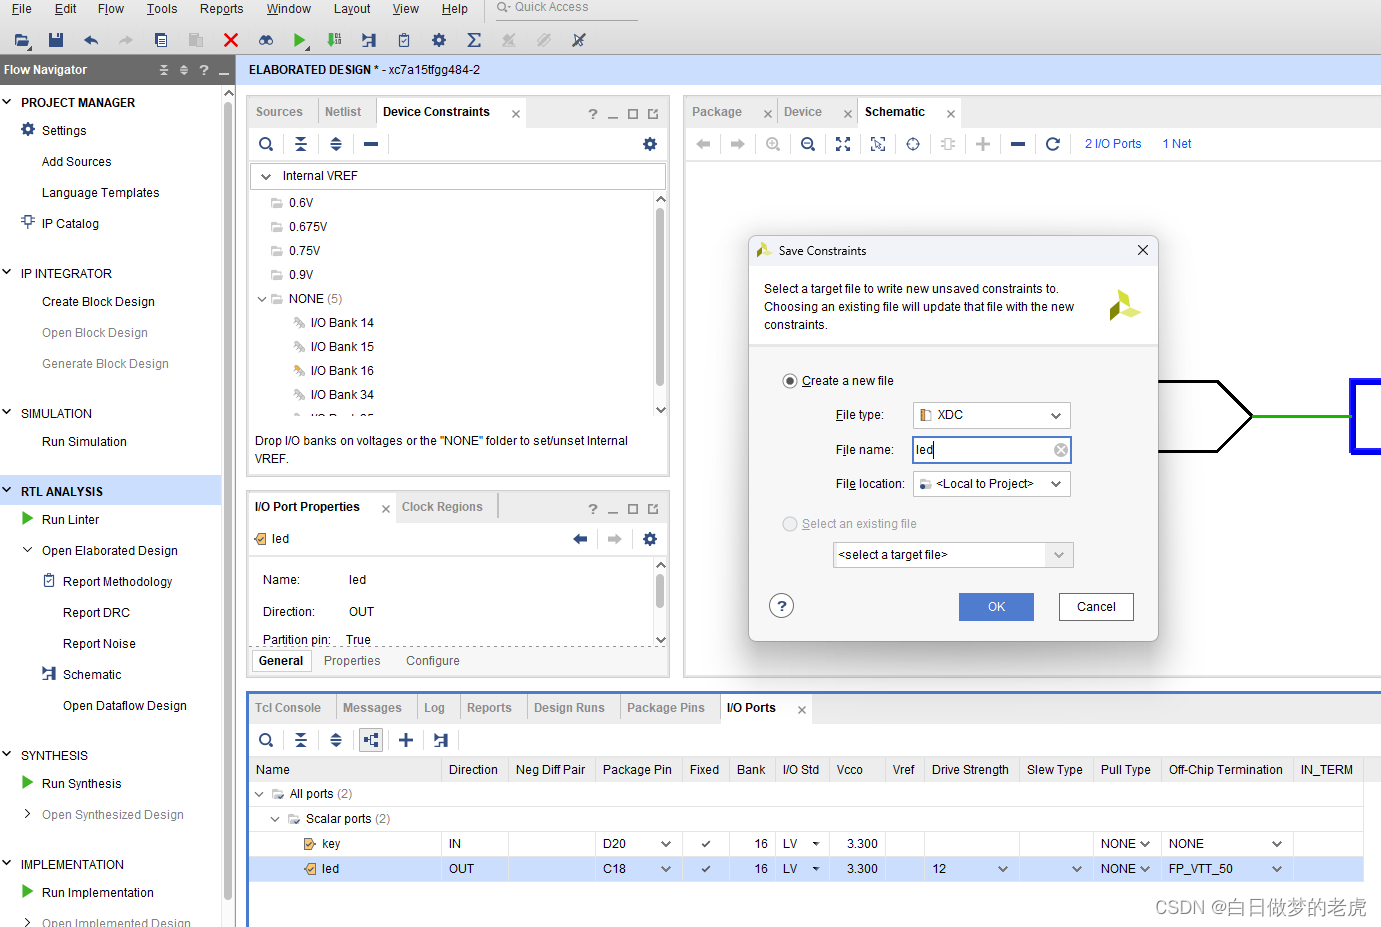The image size is (1381, 927).
Task: Open Device Constraints panel settings gear
Action: coord(650,144)
